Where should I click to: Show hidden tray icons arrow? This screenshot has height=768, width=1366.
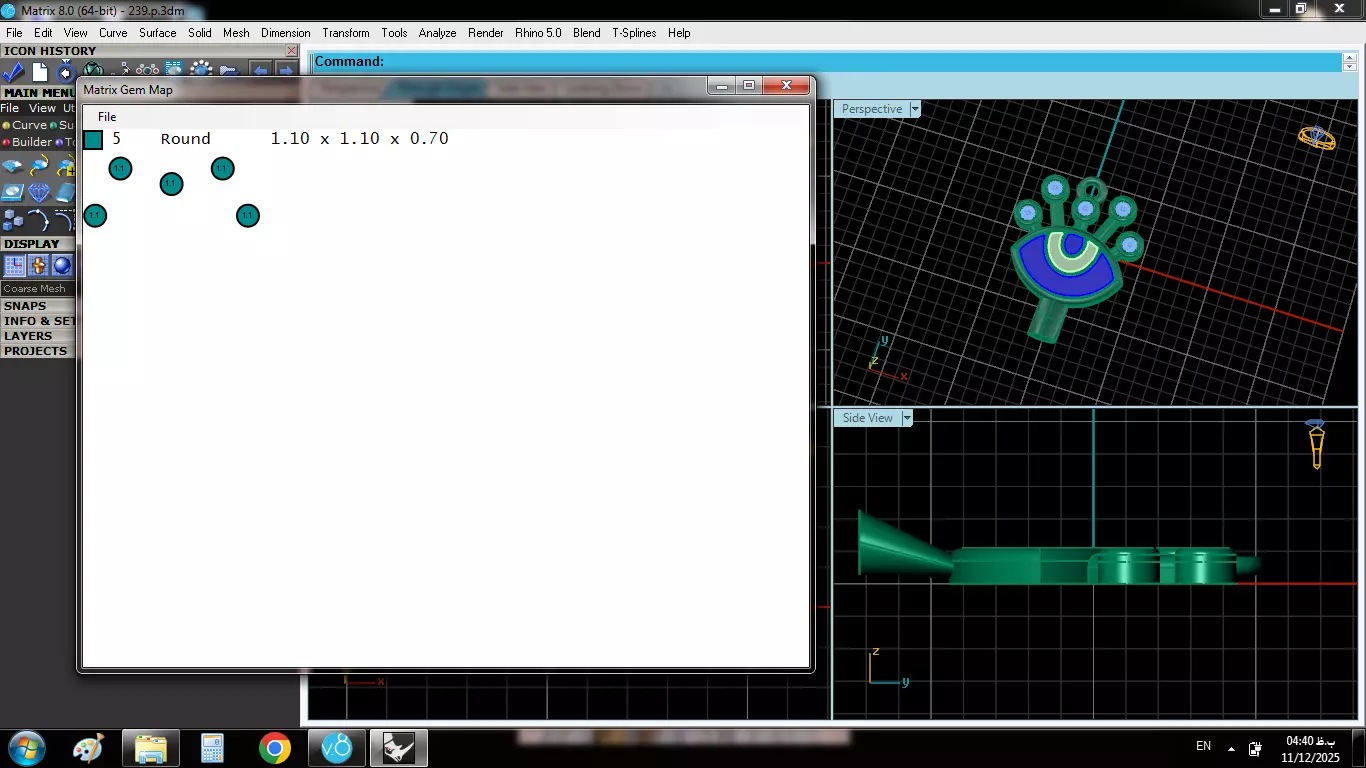[x=1229, y=749]
